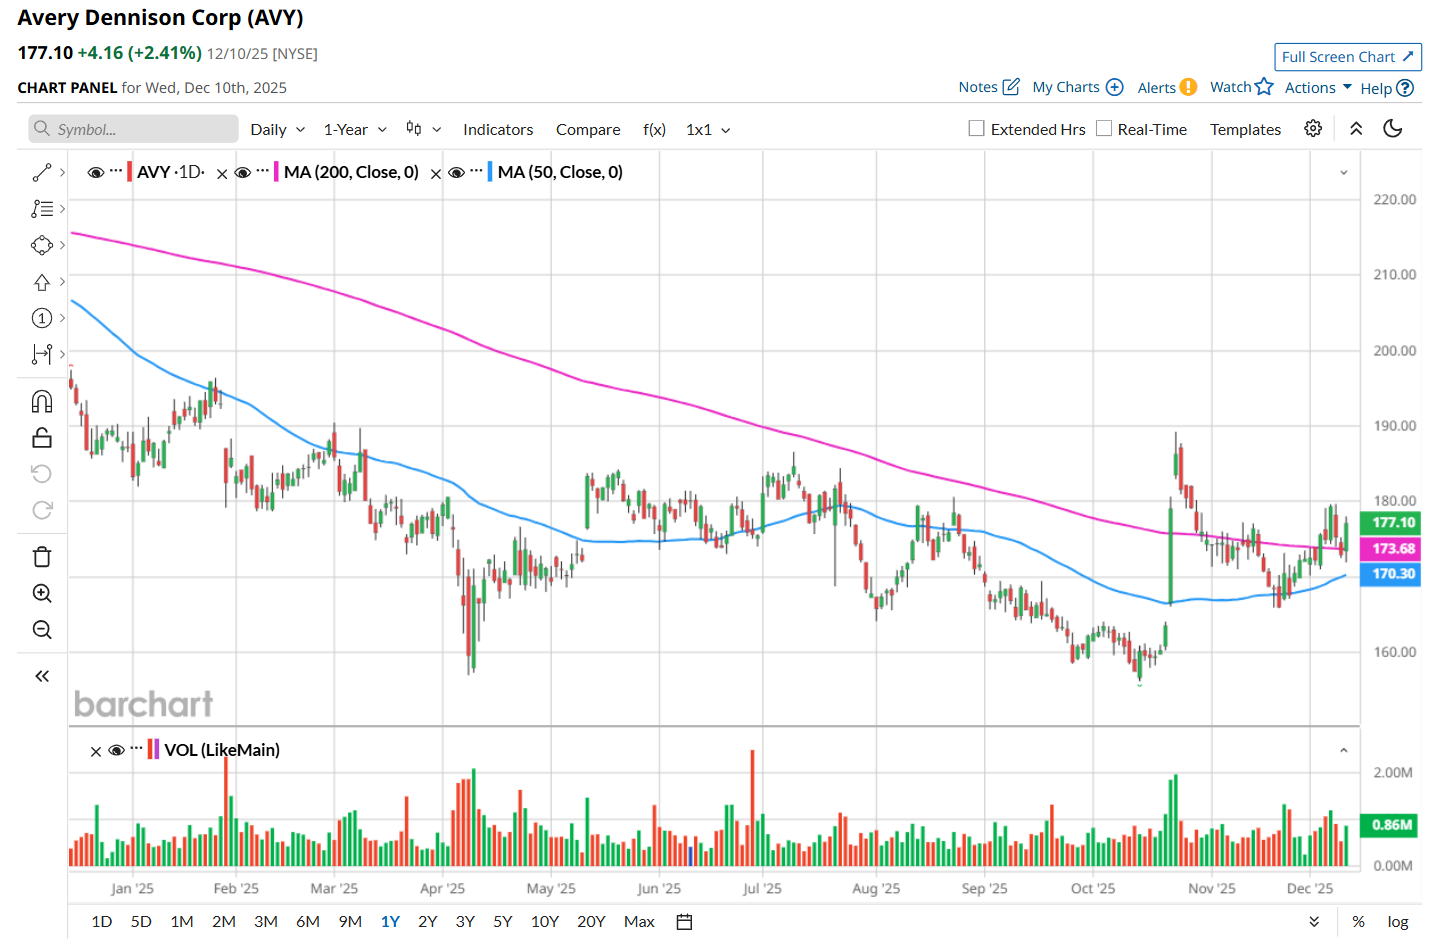This screenshot has height=948, width=1451.
Task: Open the Help question mark
Action: pos(1387,88)
